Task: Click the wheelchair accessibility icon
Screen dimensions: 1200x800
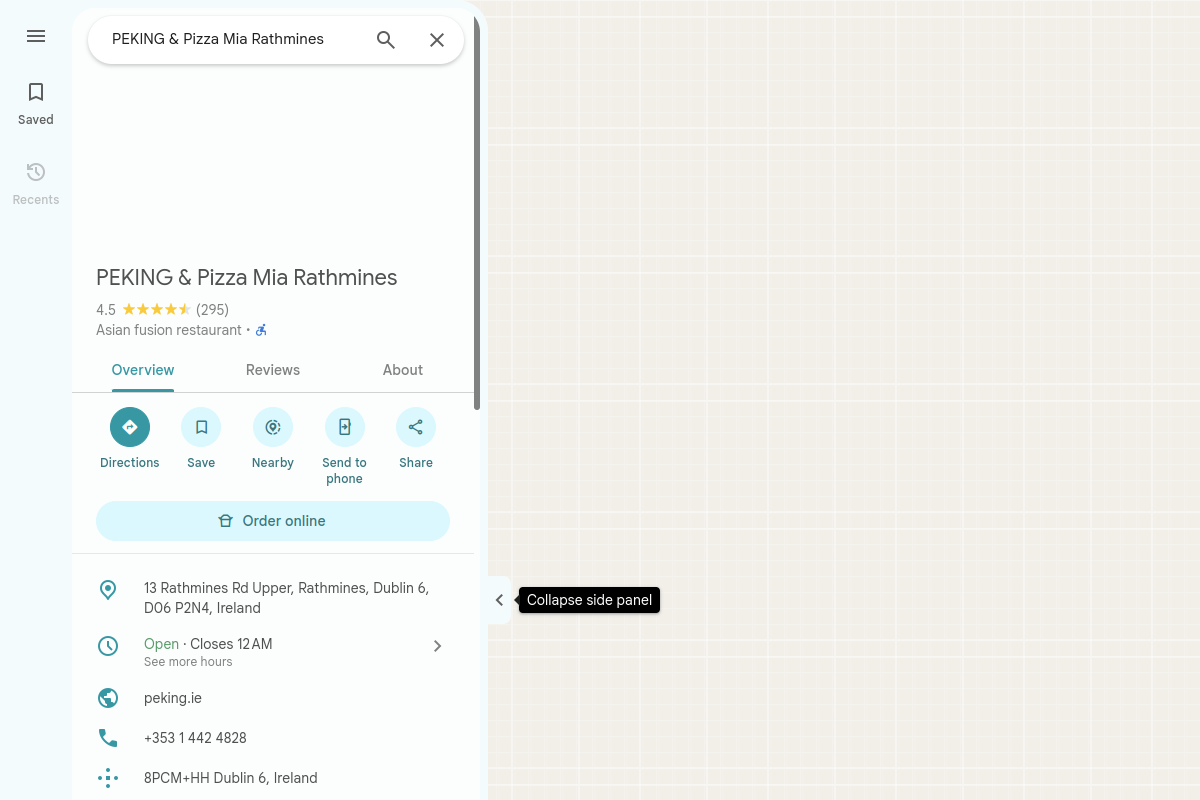Action: (x=261, y=330)
